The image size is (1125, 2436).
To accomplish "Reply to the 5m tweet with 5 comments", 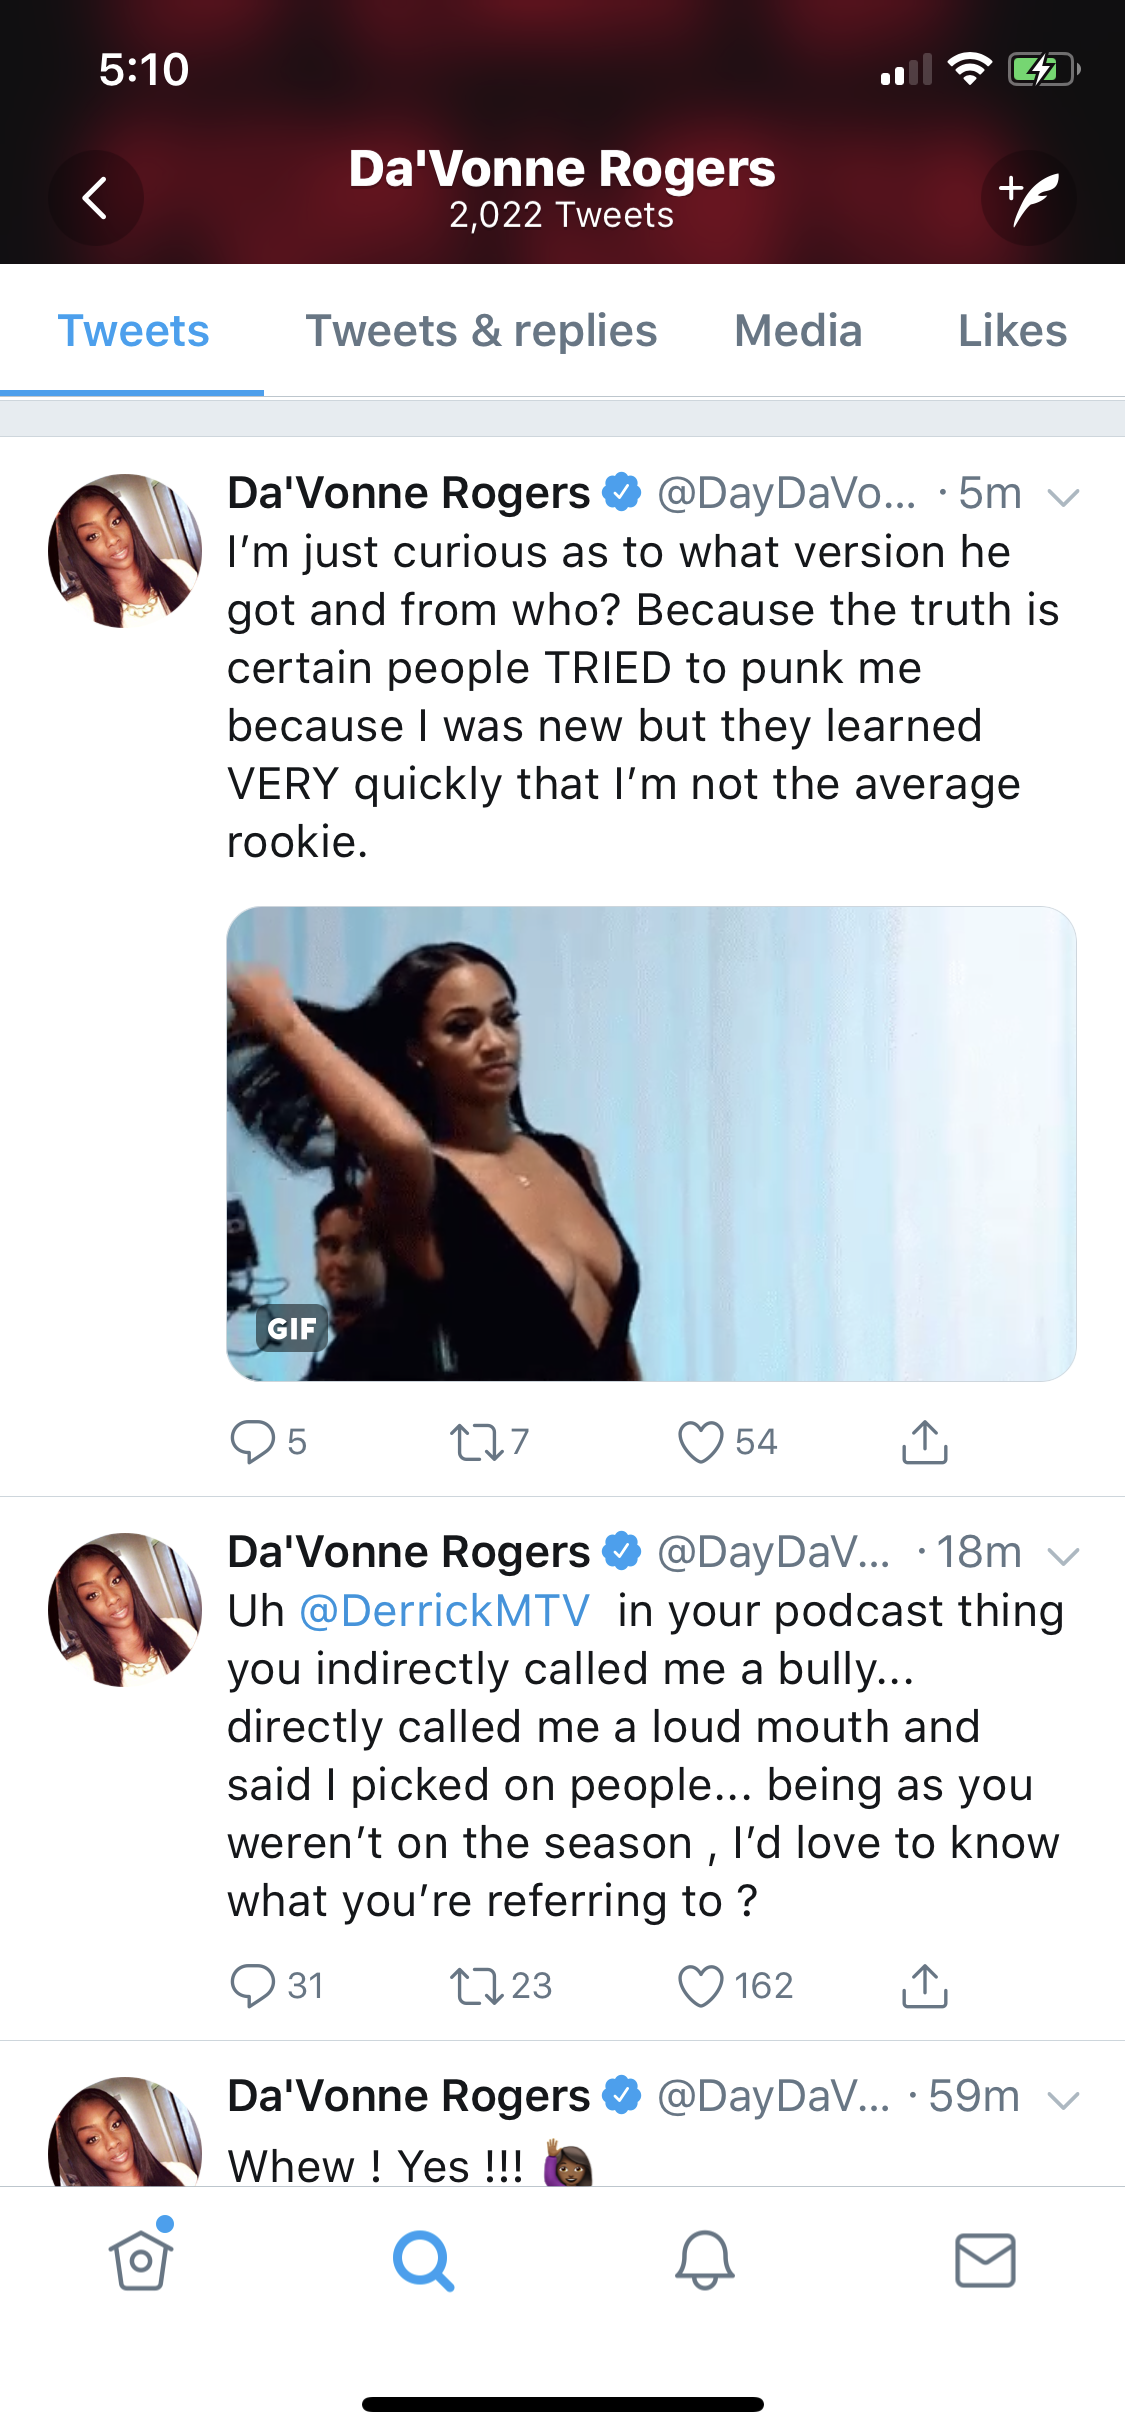I will tap(267, 1442).
